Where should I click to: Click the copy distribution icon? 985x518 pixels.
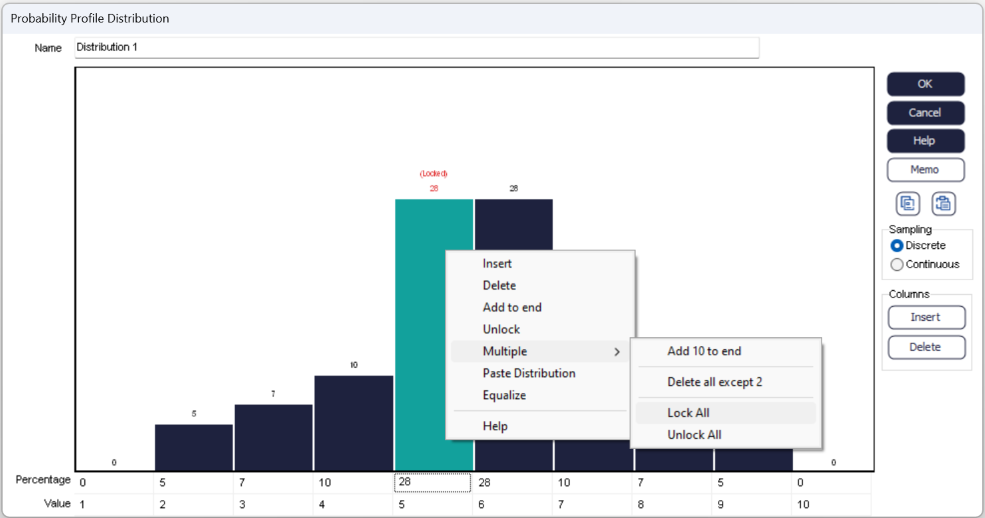908,203
